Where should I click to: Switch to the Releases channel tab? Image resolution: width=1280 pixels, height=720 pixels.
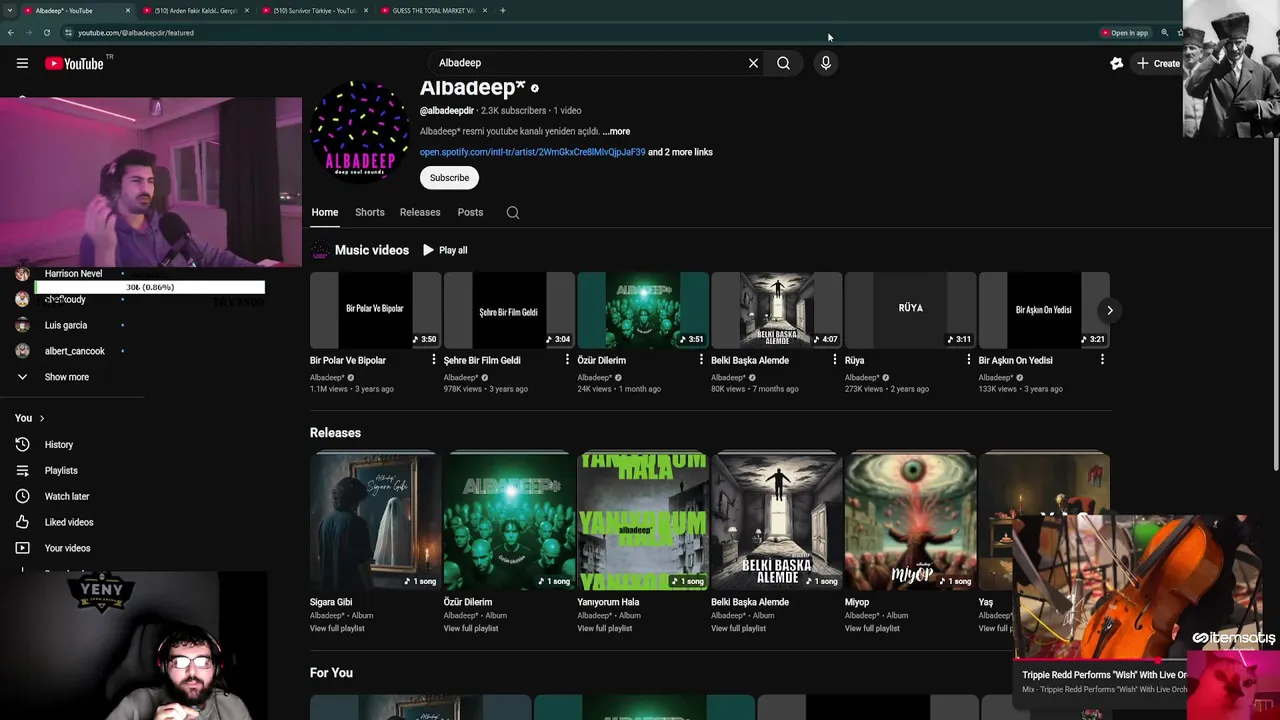[x=420, y=212]
